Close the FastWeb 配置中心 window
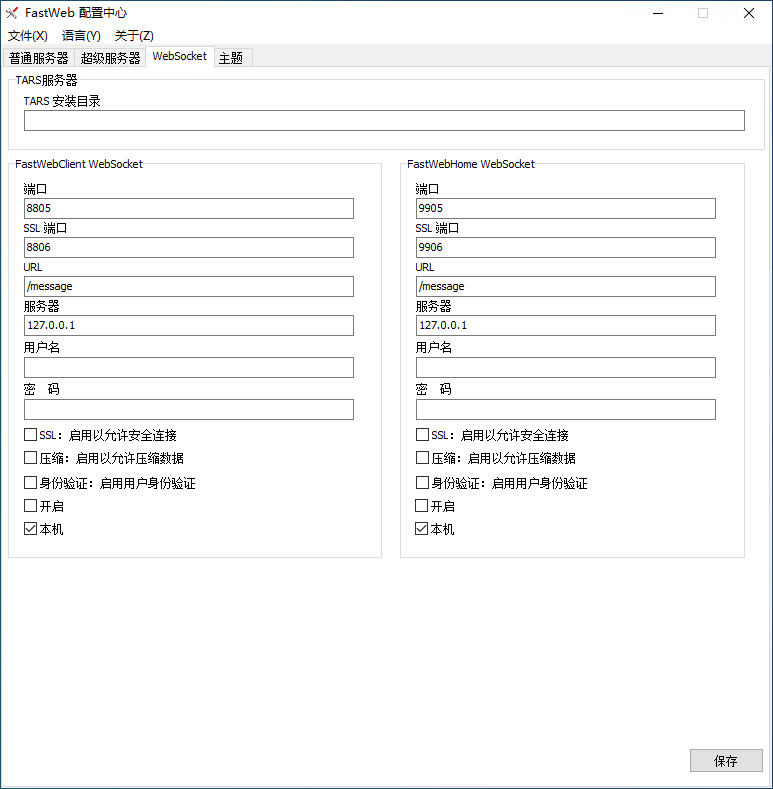Screen dimensions: 773x789 tap(749, 13)
